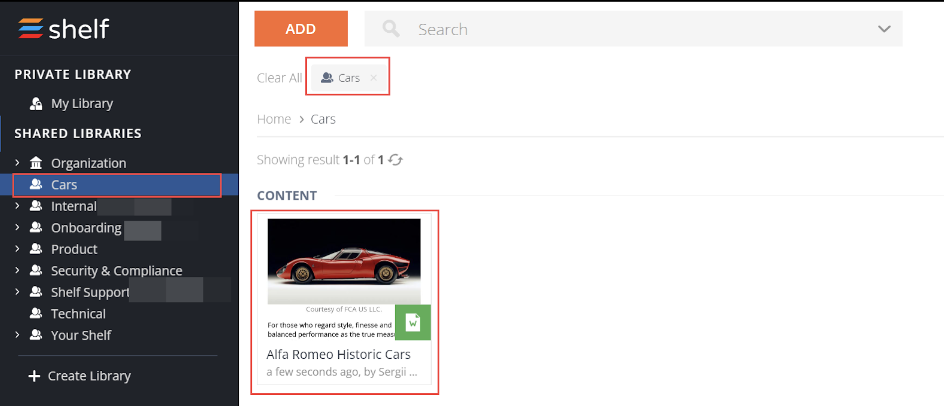
Task: Expand the Onboarding library chevron
Action: click(17, 228)
